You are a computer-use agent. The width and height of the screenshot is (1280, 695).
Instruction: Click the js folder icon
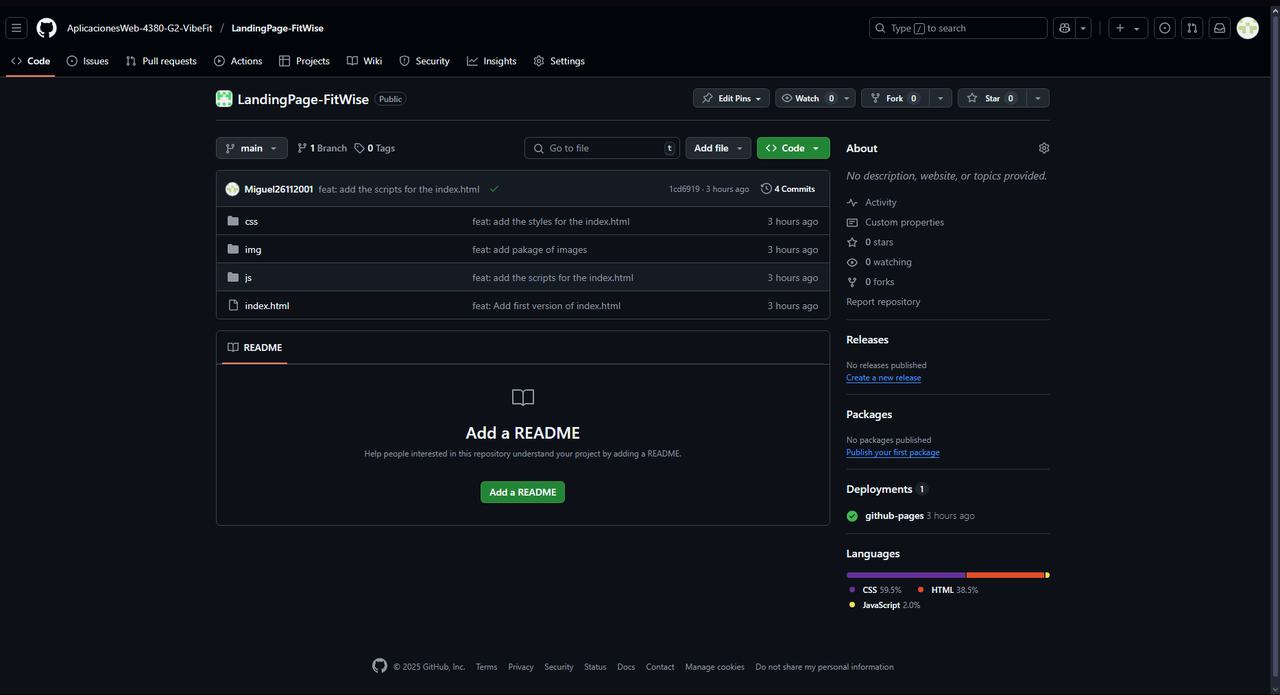(x=233, y=277)
